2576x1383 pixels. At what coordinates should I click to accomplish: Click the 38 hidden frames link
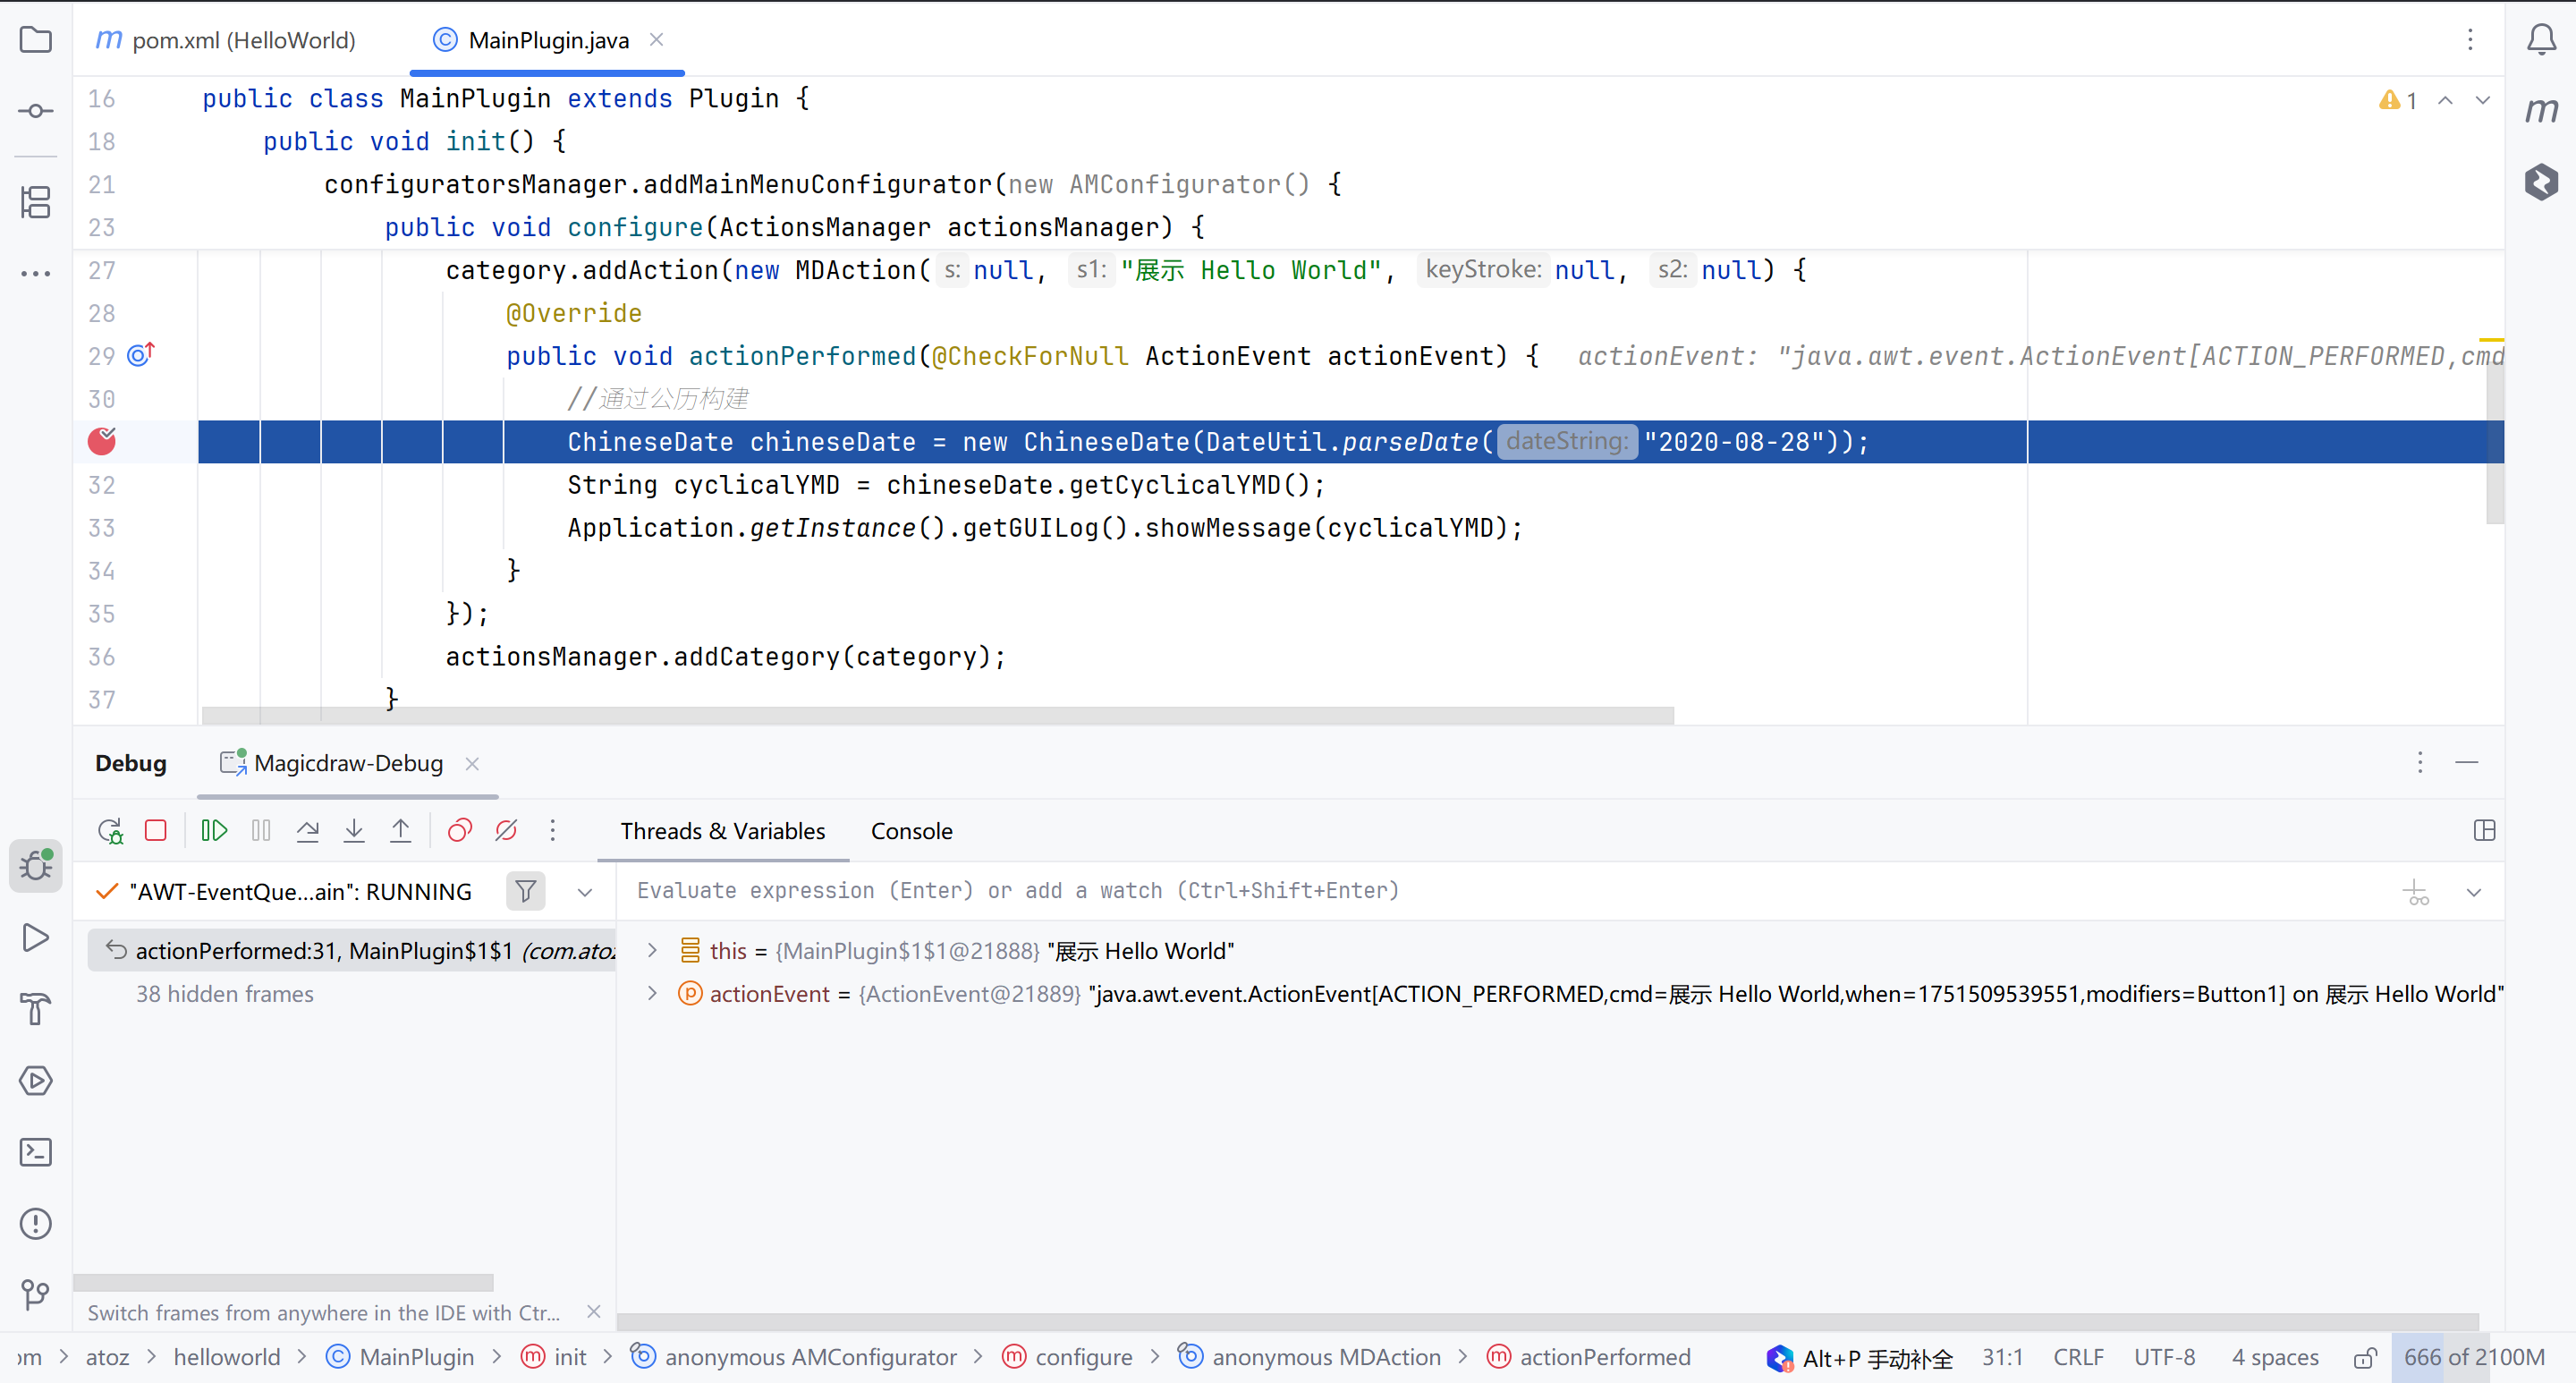(x=224, y=994)
